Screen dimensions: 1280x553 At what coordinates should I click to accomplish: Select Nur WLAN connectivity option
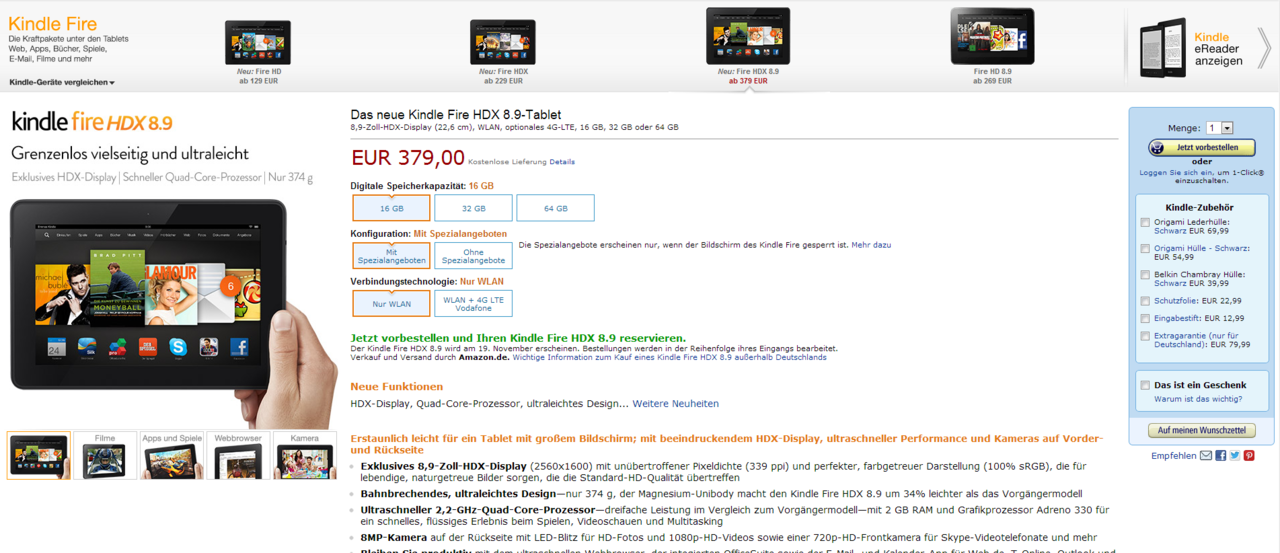point(391,303)
